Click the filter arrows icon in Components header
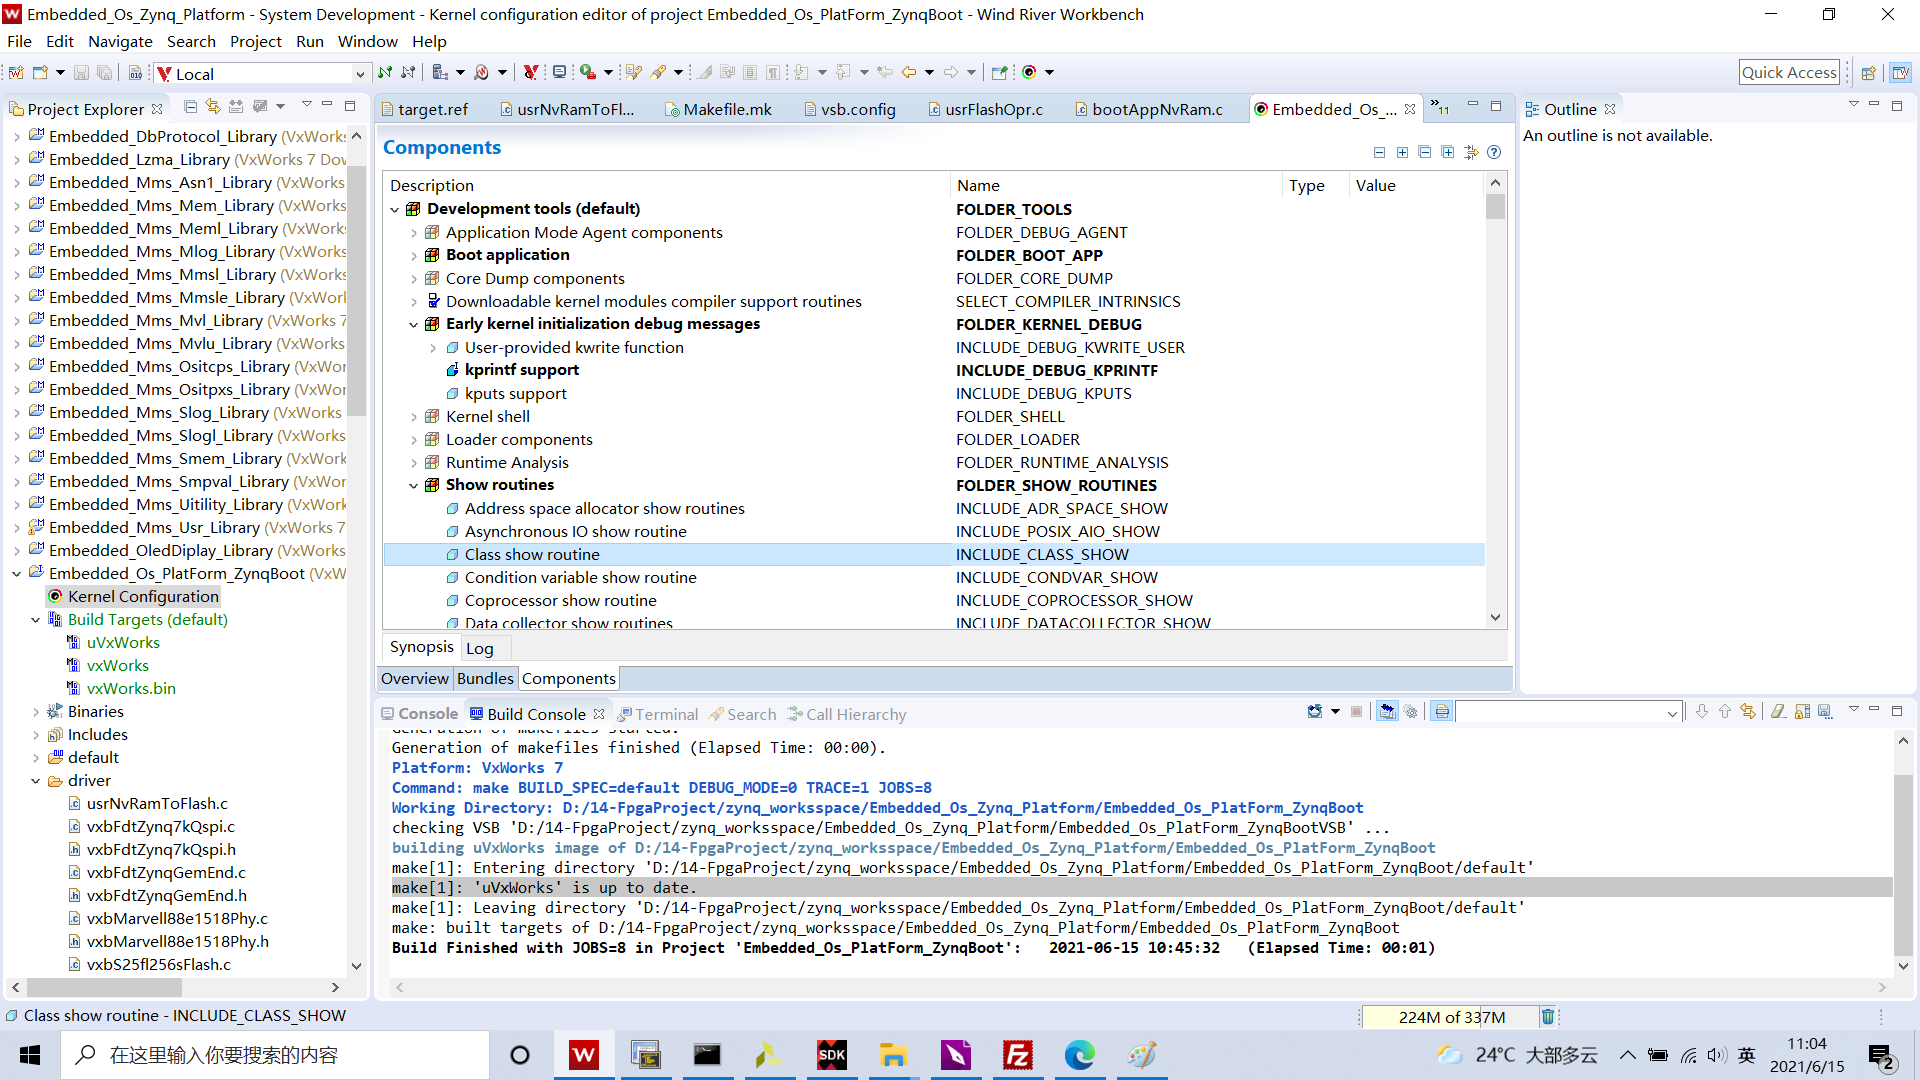 tap(1471, 152)
